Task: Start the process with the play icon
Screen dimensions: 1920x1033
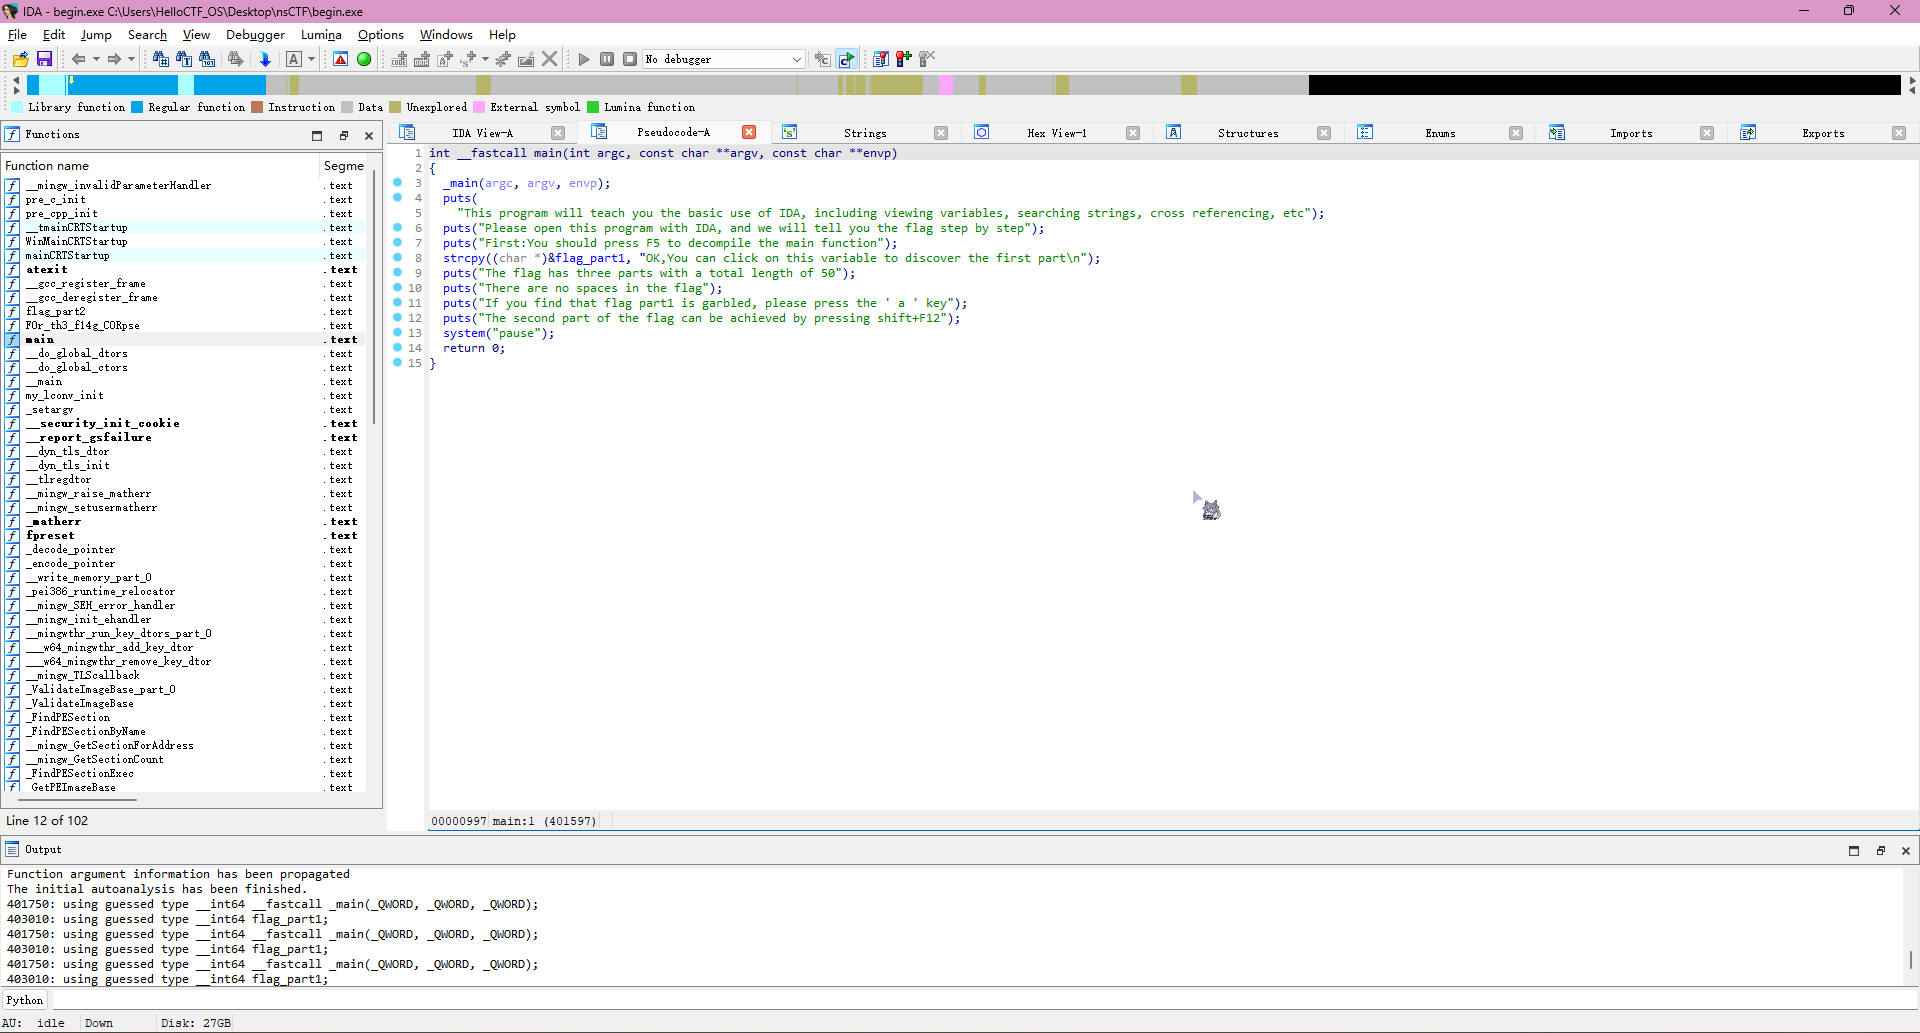Action: point(584,59)
